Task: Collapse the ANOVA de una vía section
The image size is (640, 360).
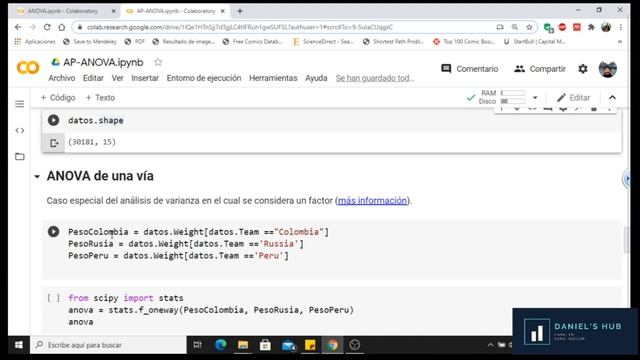Action: click(37, 177)
